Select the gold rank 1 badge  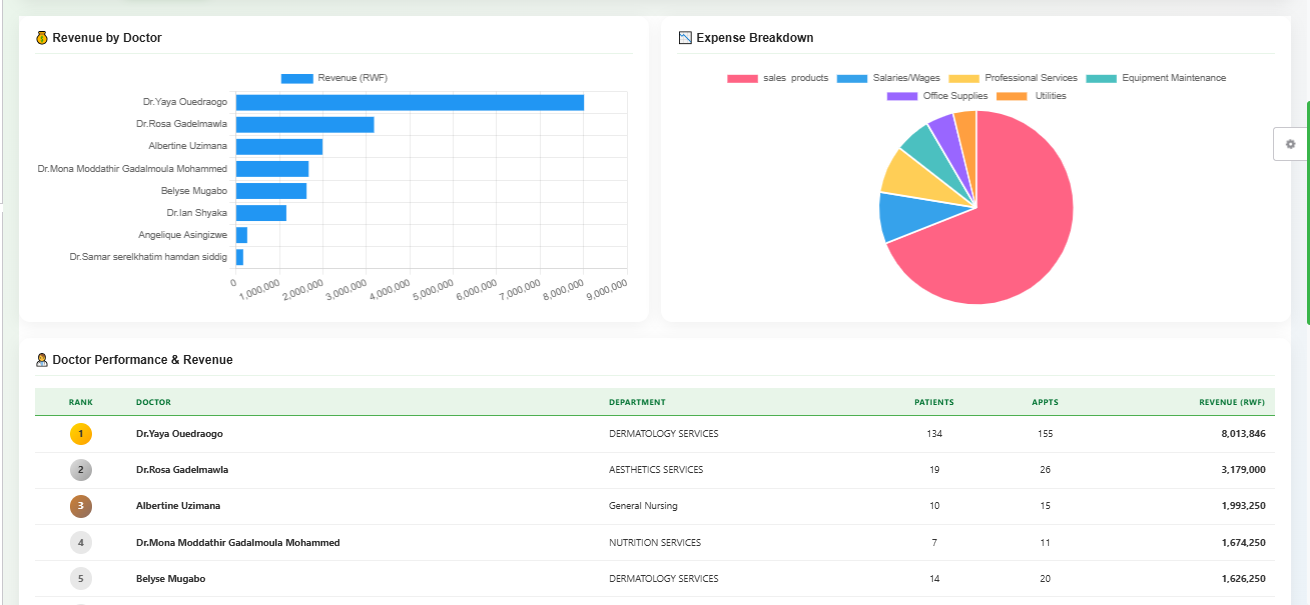[81, 434]
